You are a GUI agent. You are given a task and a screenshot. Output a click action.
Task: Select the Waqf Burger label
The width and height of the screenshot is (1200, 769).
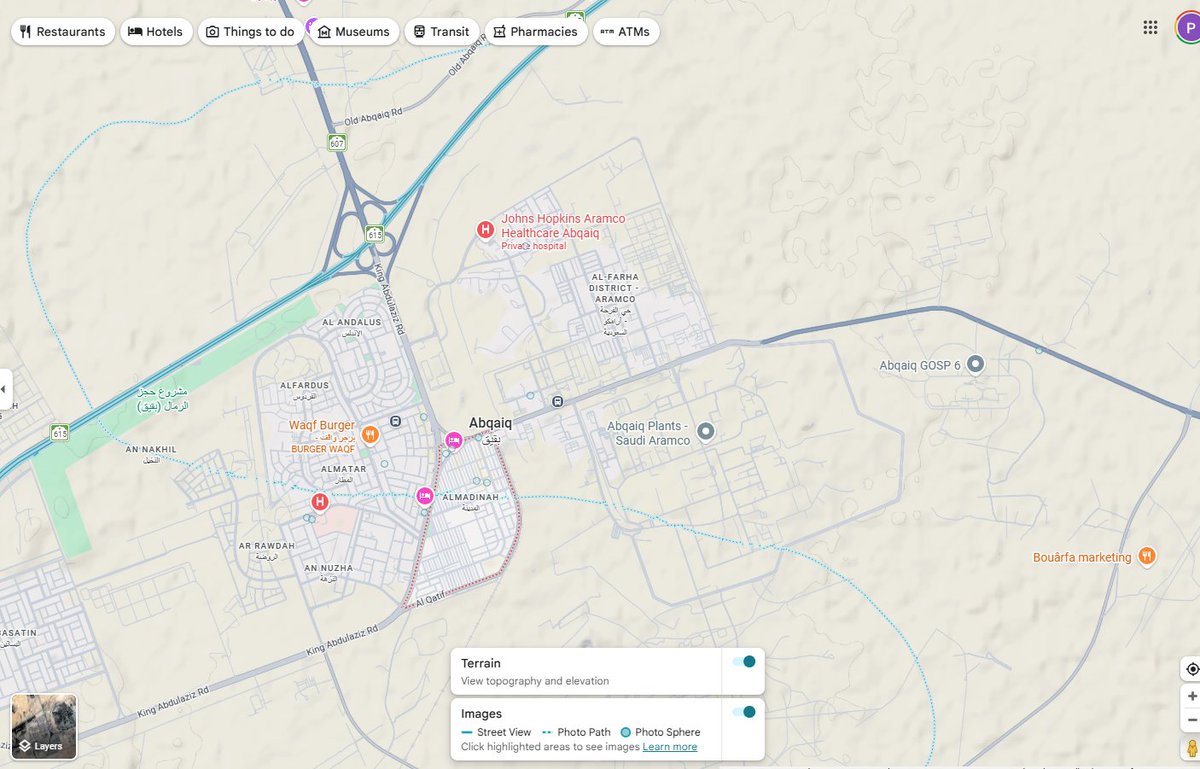click(322, 426)
